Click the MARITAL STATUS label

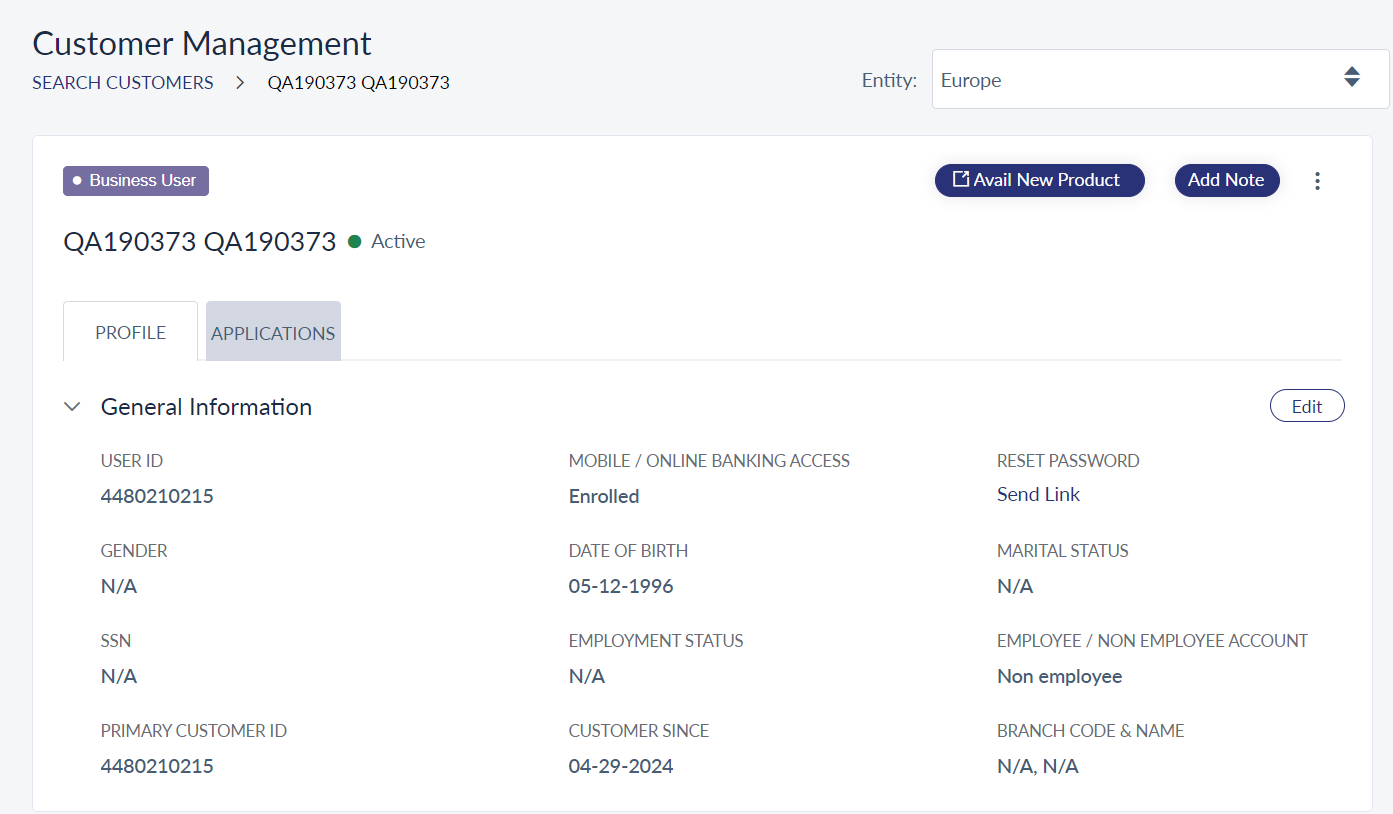[x=1062, y=551]
